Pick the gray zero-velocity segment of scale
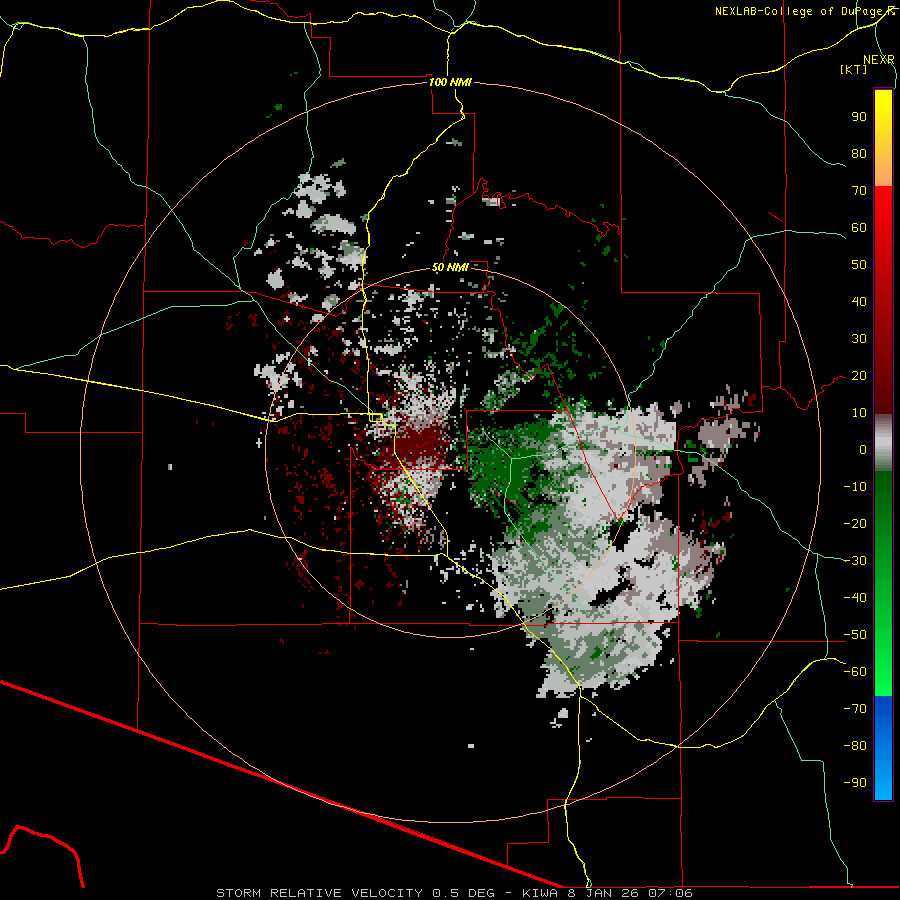 point(883,443)
